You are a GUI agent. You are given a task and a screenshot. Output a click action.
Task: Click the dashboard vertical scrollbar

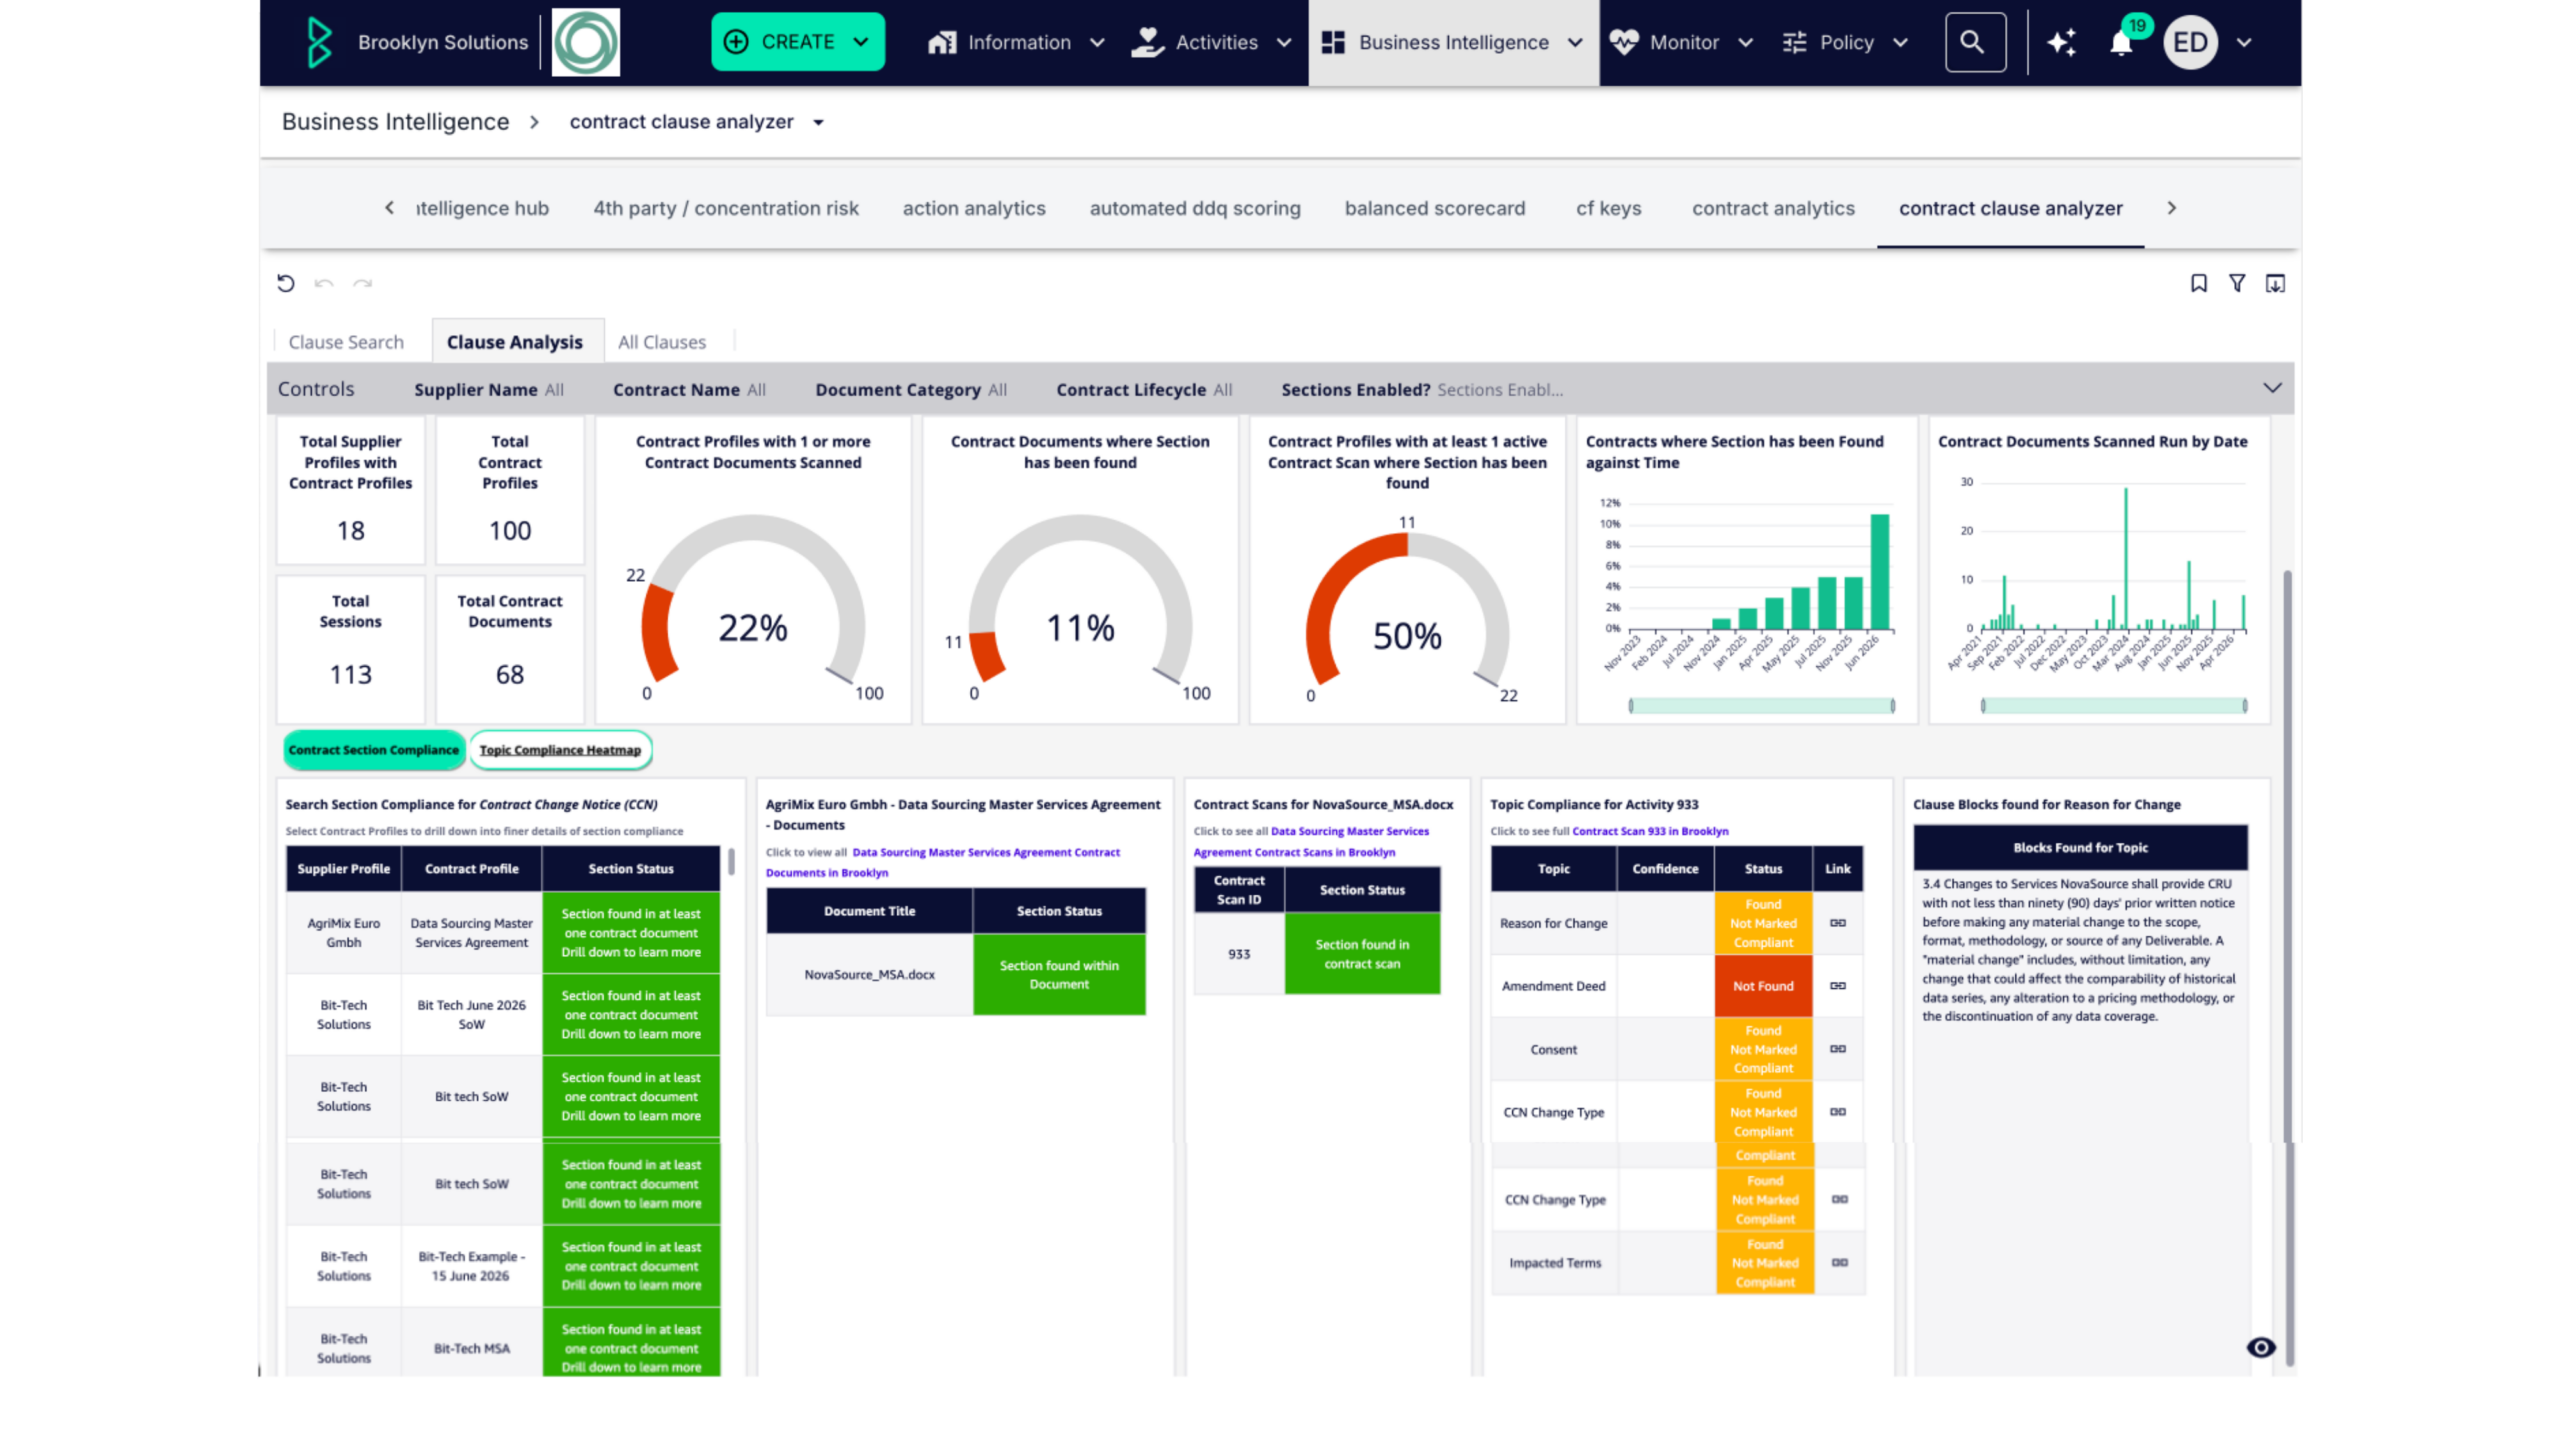point(2286,968)
